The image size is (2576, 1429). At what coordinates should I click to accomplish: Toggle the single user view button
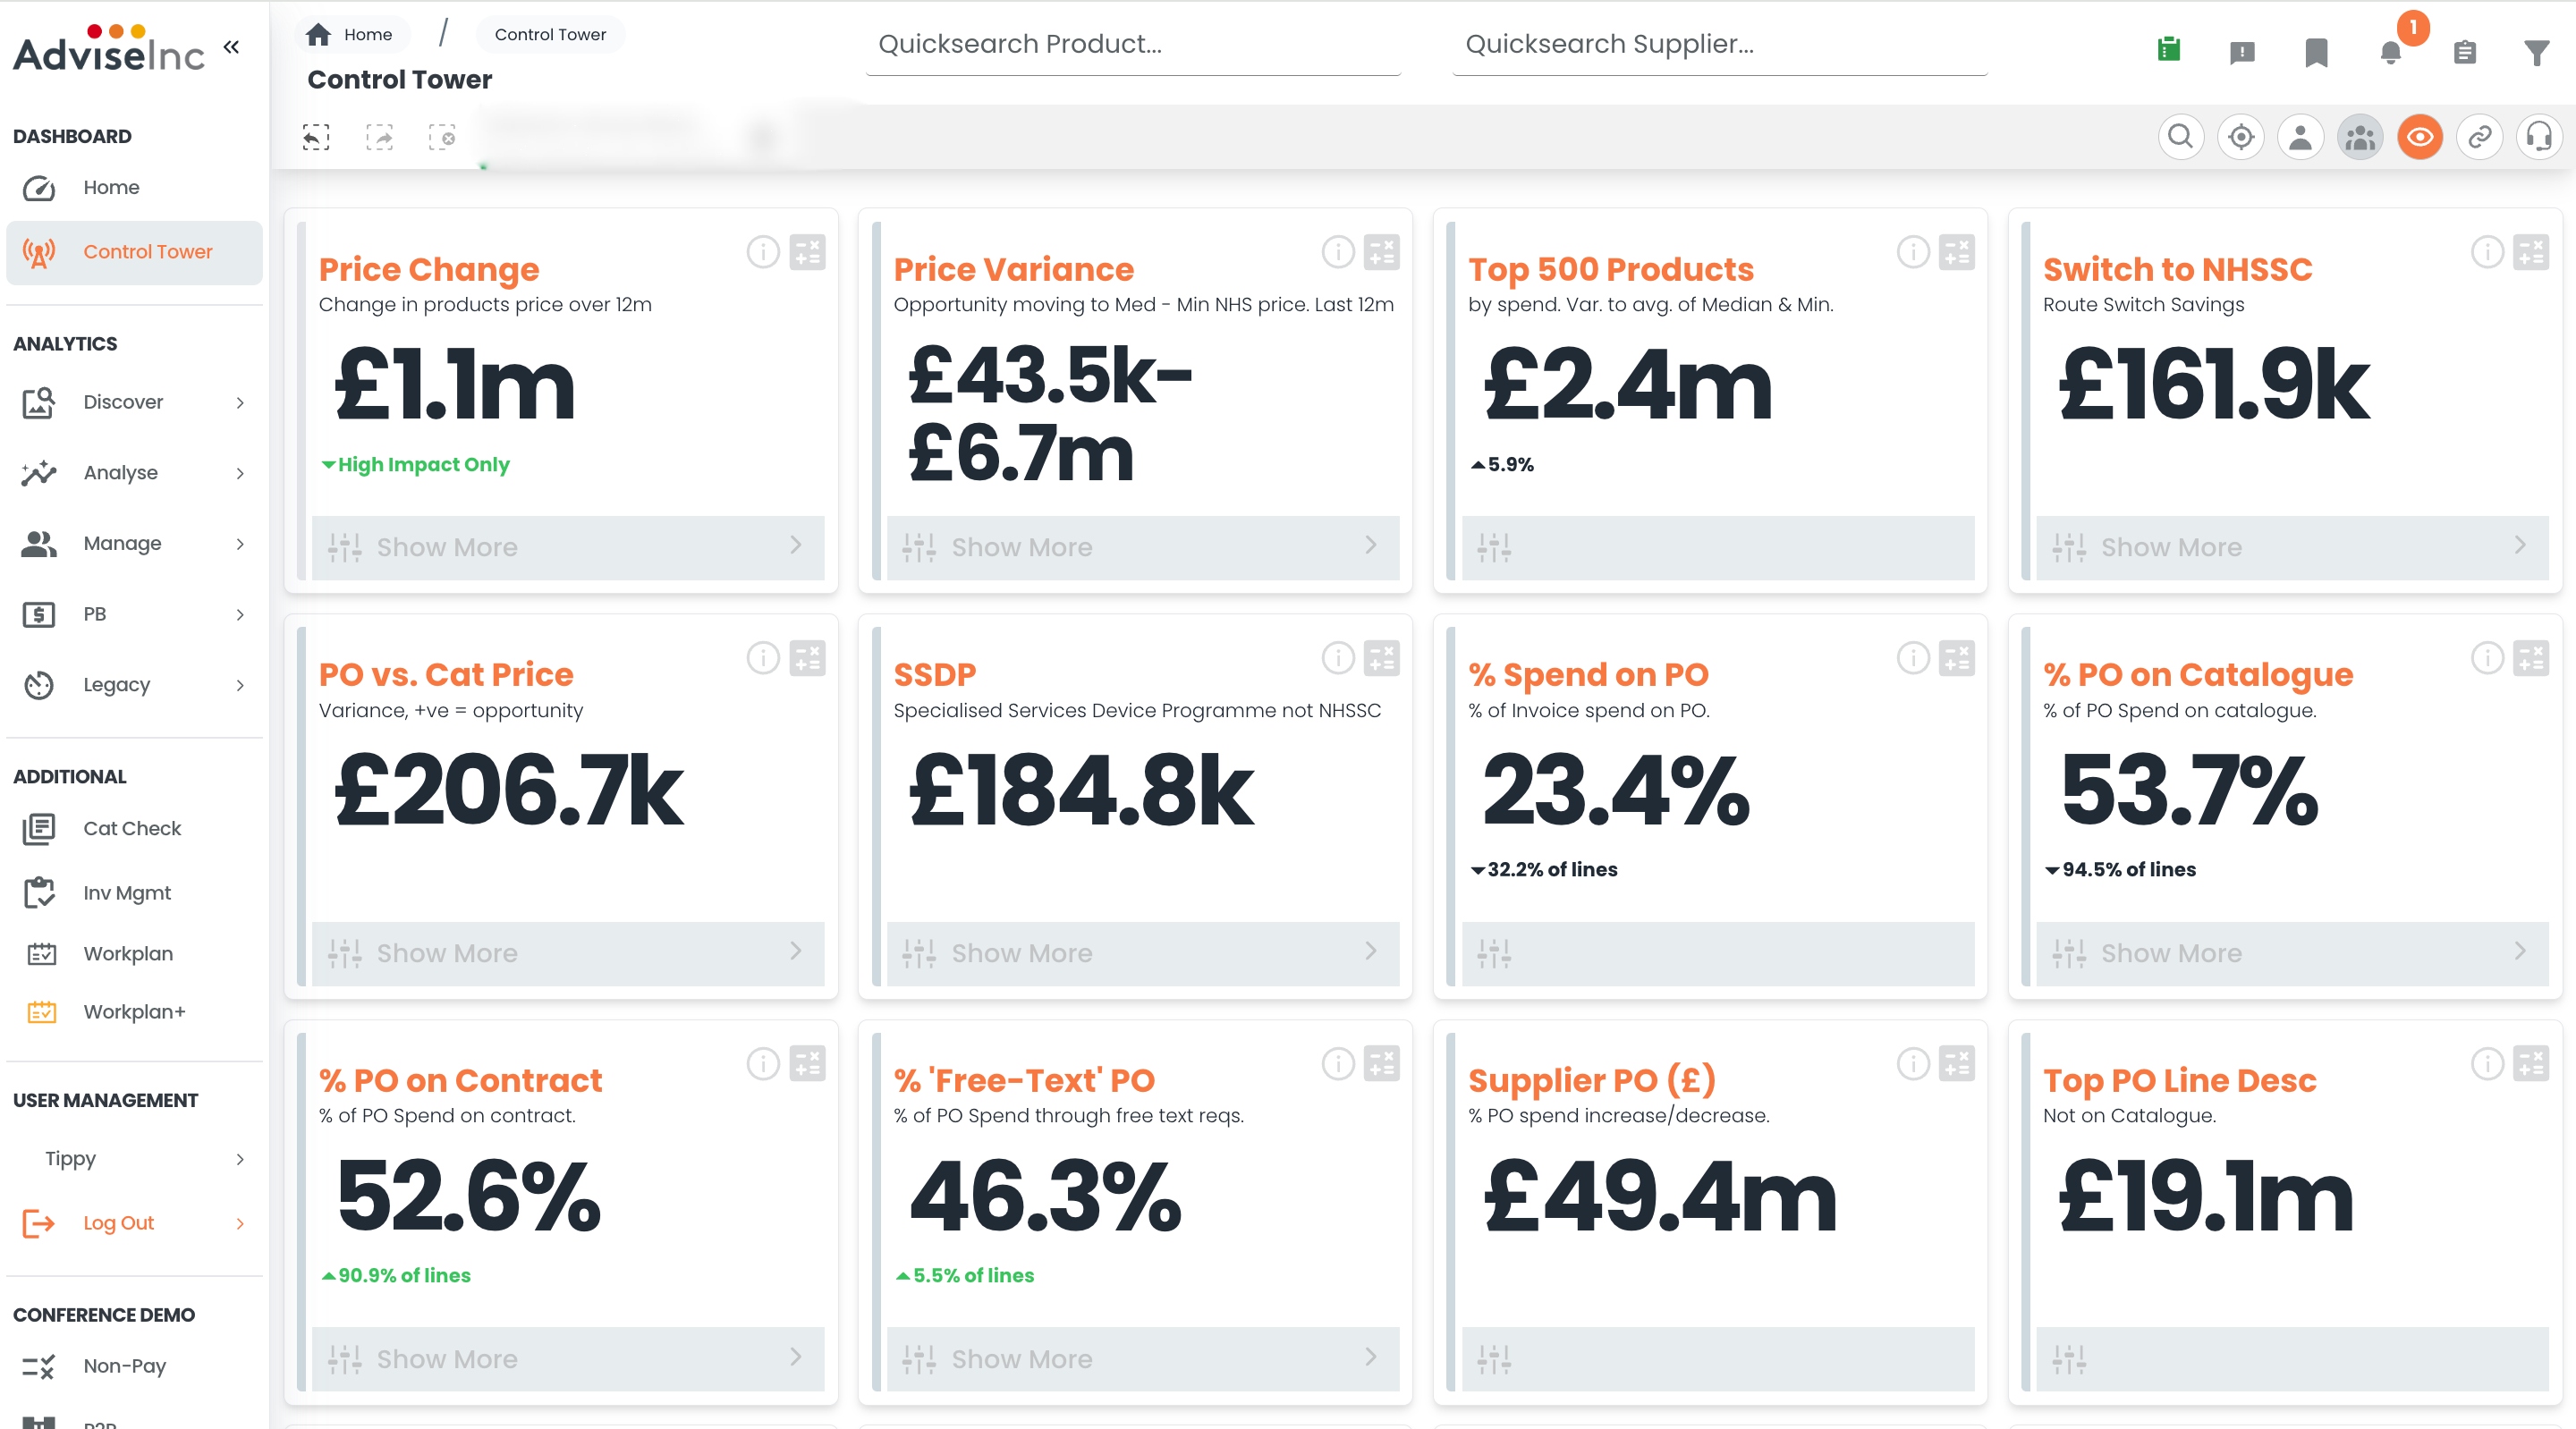(2300, 137)
